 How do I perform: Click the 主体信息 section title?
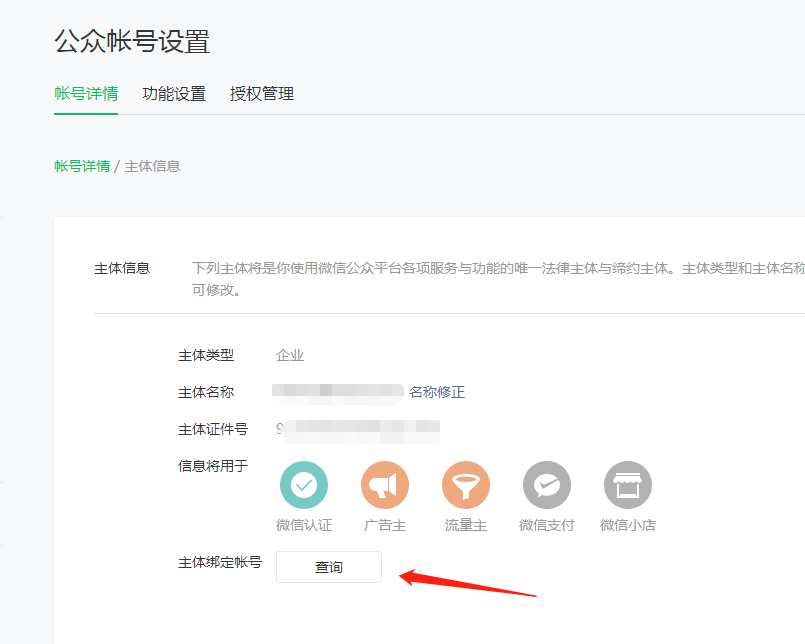point(122,268)
